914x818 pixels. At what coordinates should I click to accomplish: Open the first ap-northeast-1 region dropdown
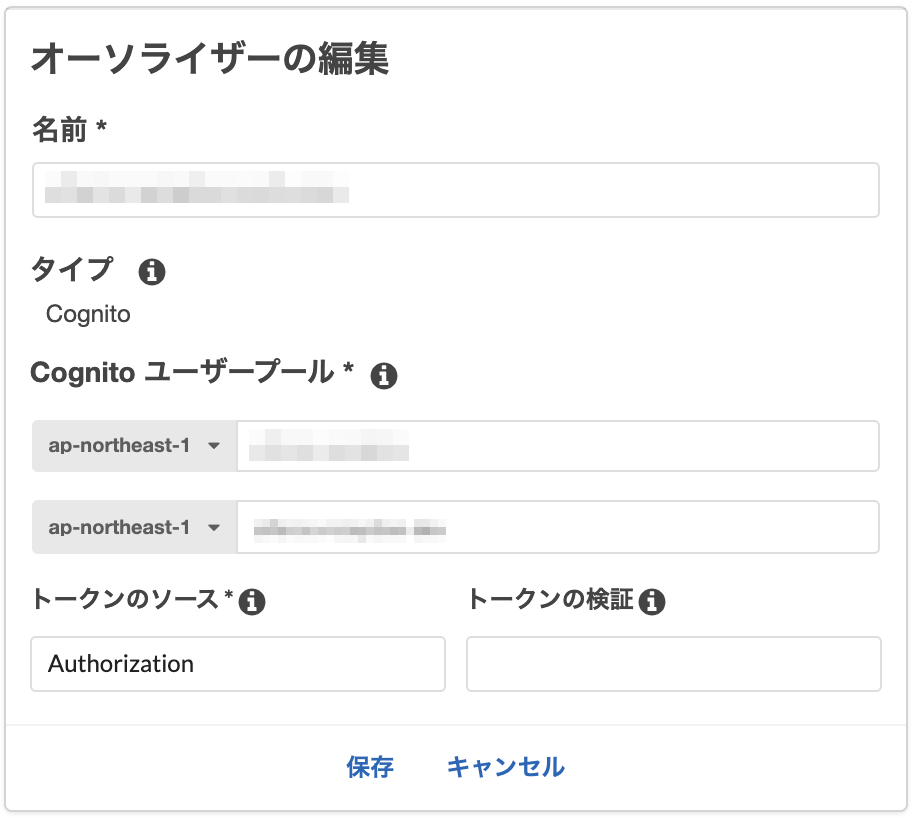click(133, 446)
